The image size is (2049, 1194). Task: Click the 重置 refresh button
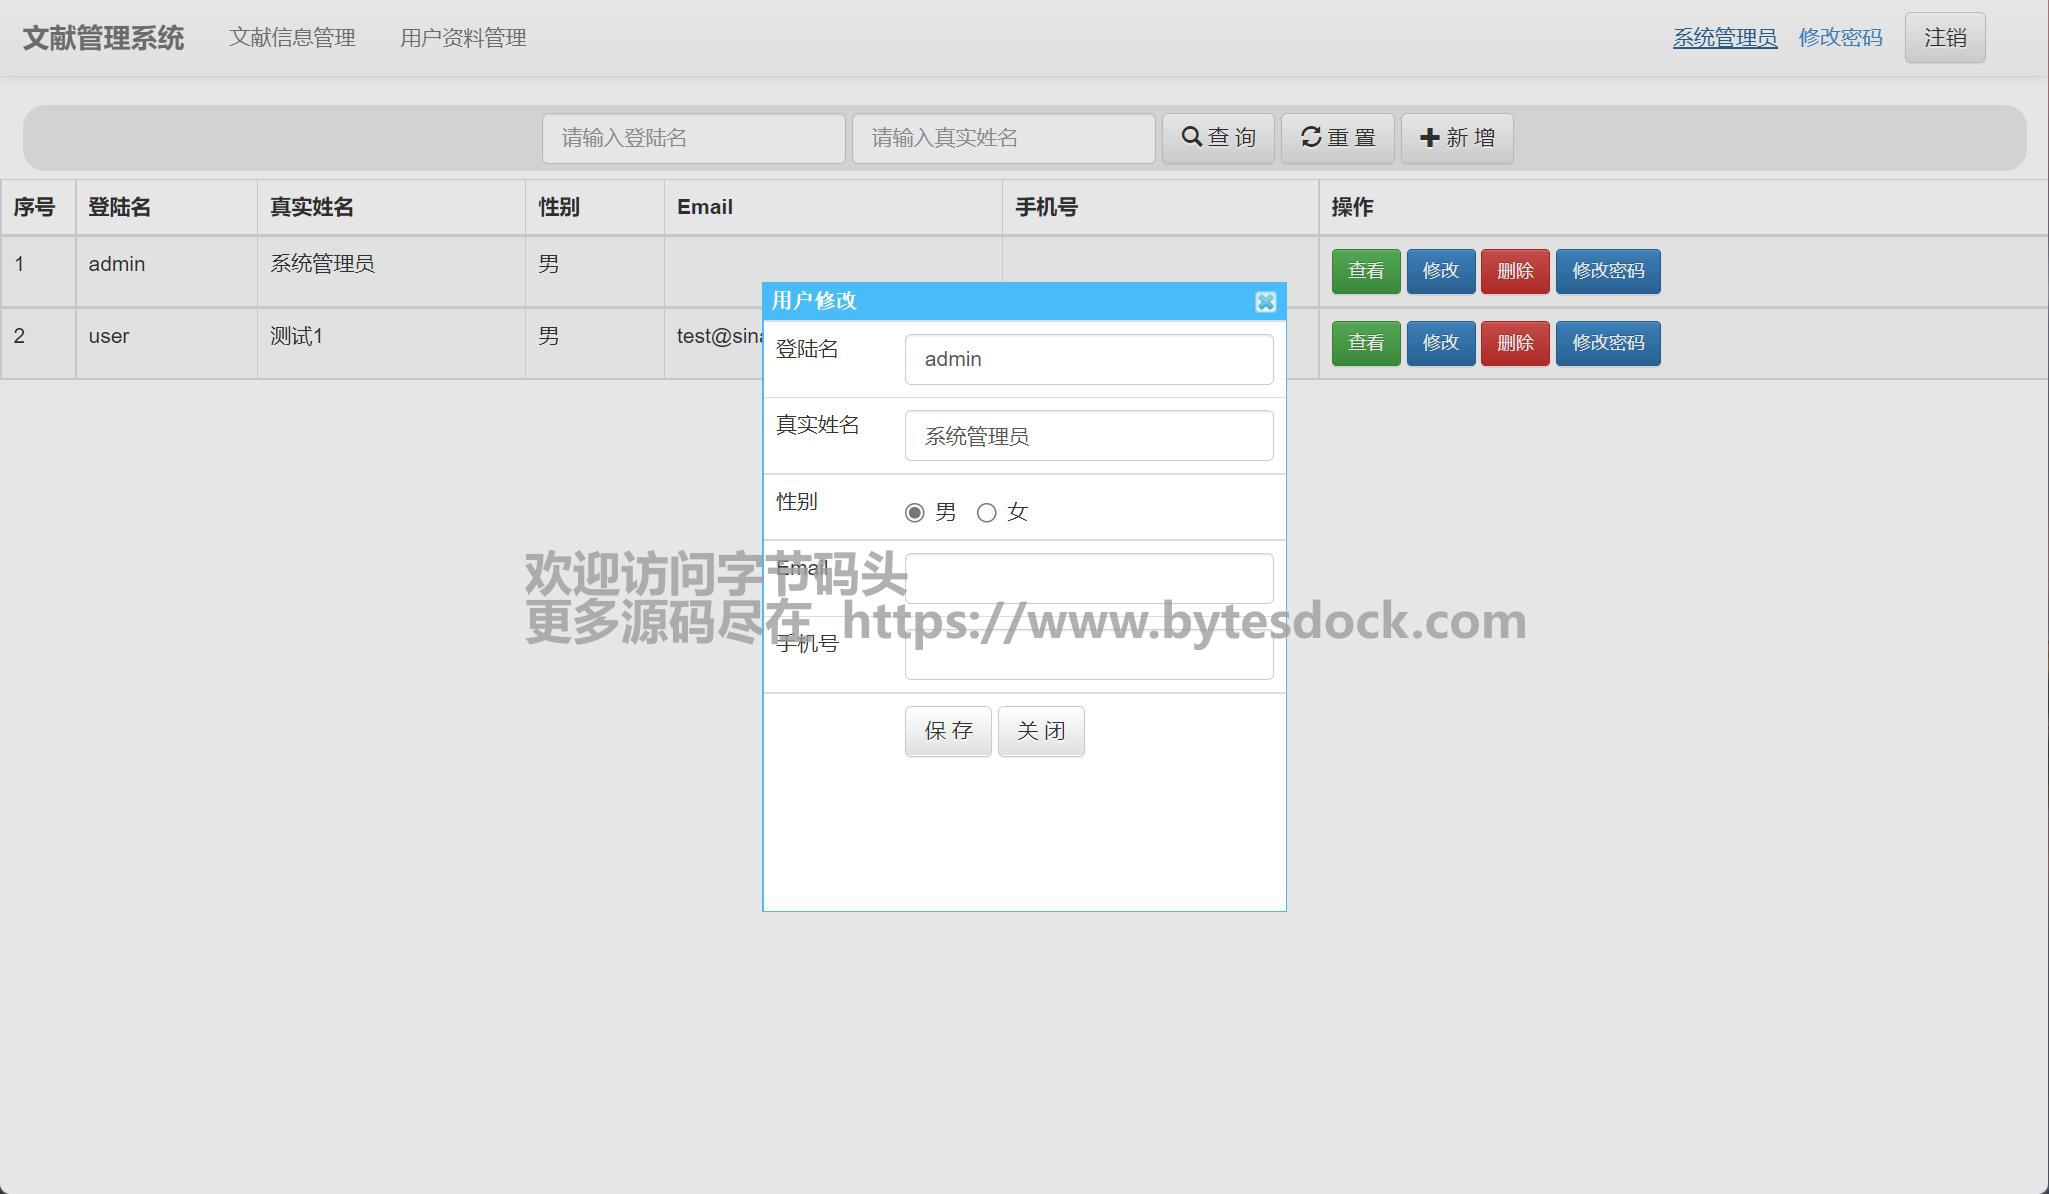coord(1337,138)
